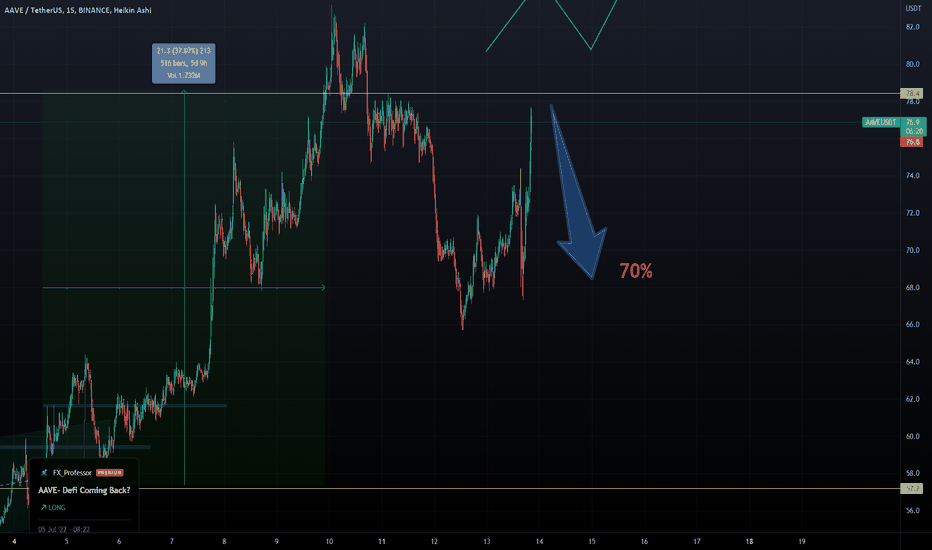Click the '516 bars, 5d 9h' measurement line
The width and height of the screenshot is (932, 550).
point(184,63)
